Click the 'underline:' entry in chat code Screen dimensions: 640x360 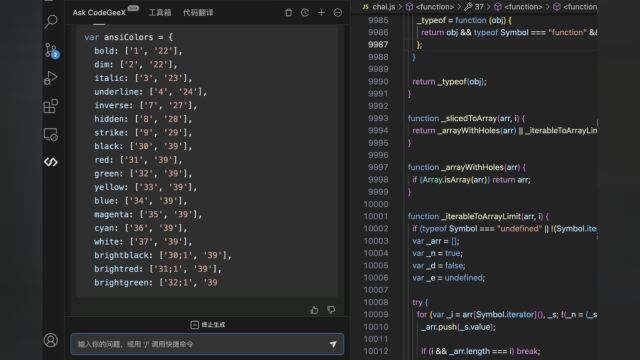(x=150, y=91)
